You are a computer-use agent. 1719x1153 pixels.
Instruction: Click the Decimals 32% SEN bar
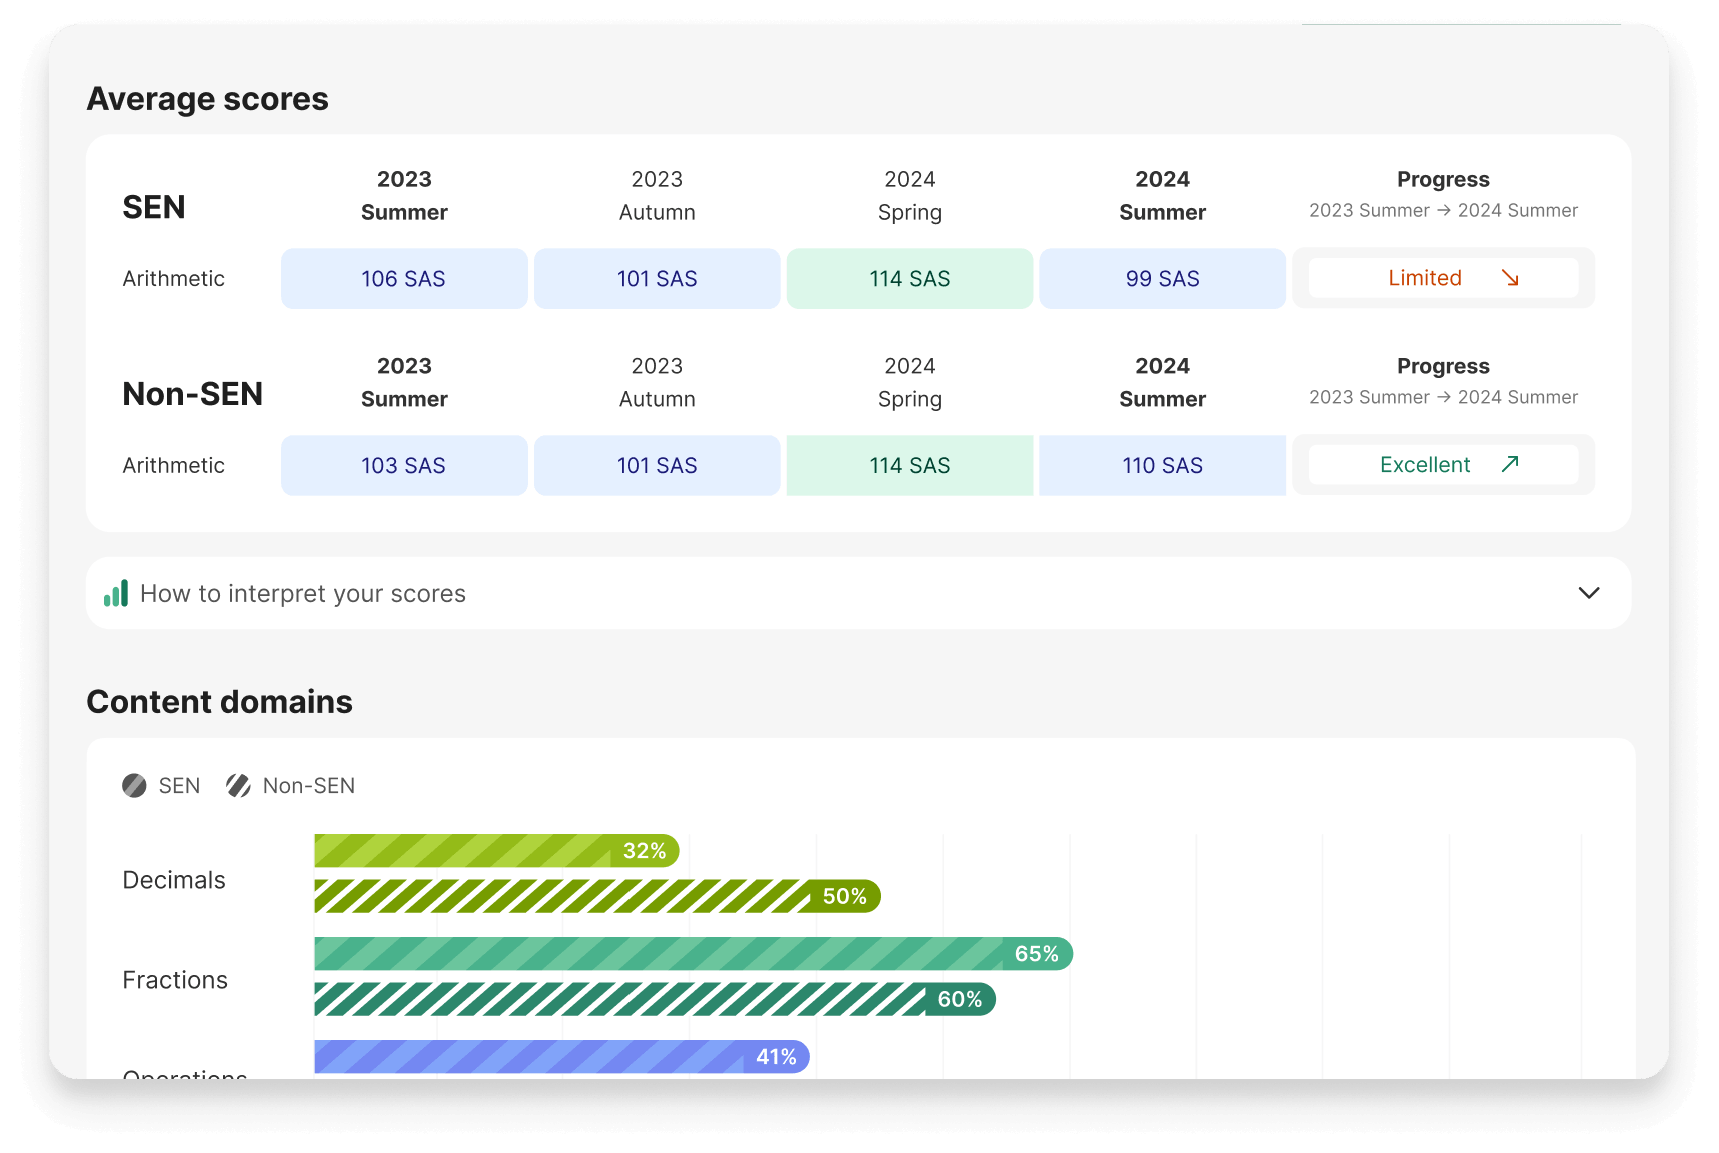coord(497,851)
